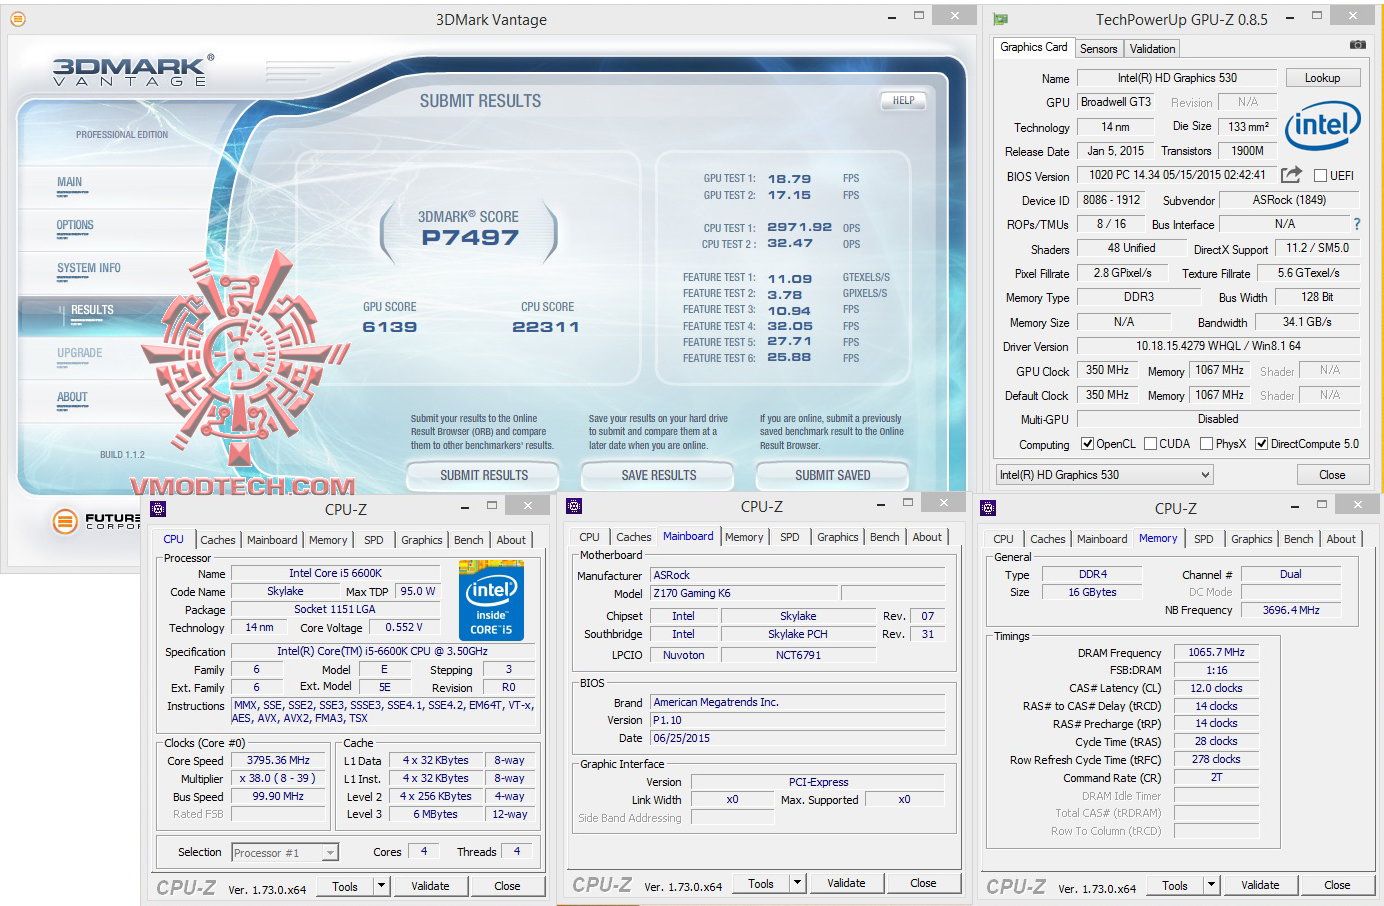Viewport: 1384px width, 906px height.
Task: Click the GPU-Z screenshot camera icon
Action: point(1357,45)
